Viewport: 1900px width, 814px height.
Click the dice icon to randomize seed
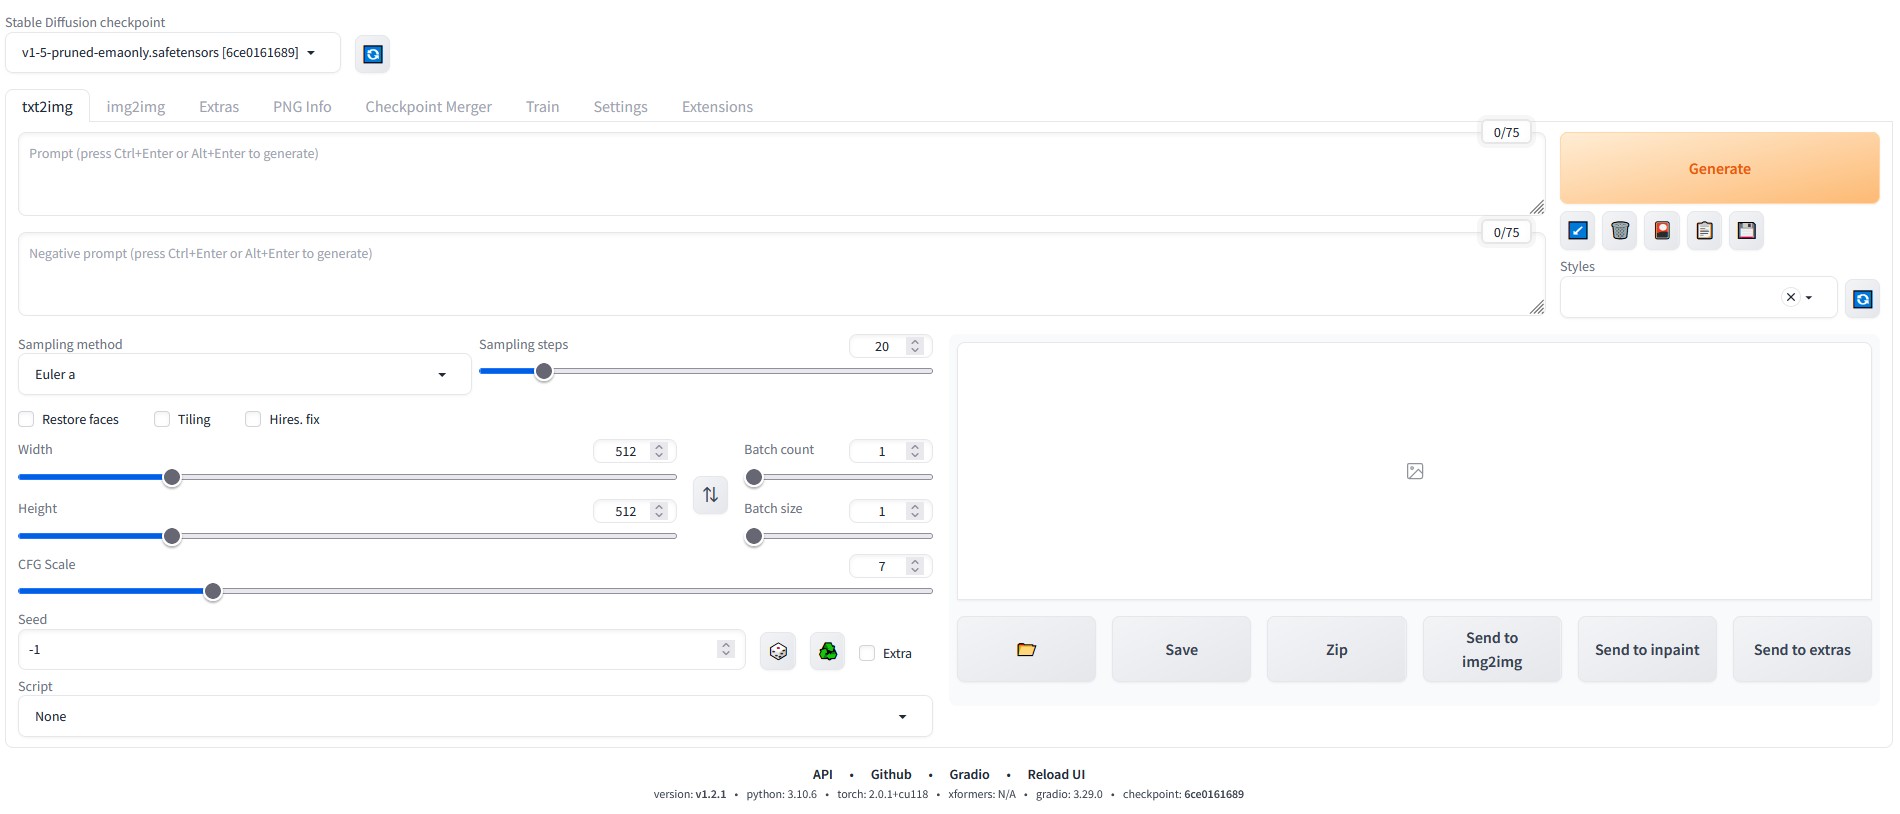click(778, 652)
